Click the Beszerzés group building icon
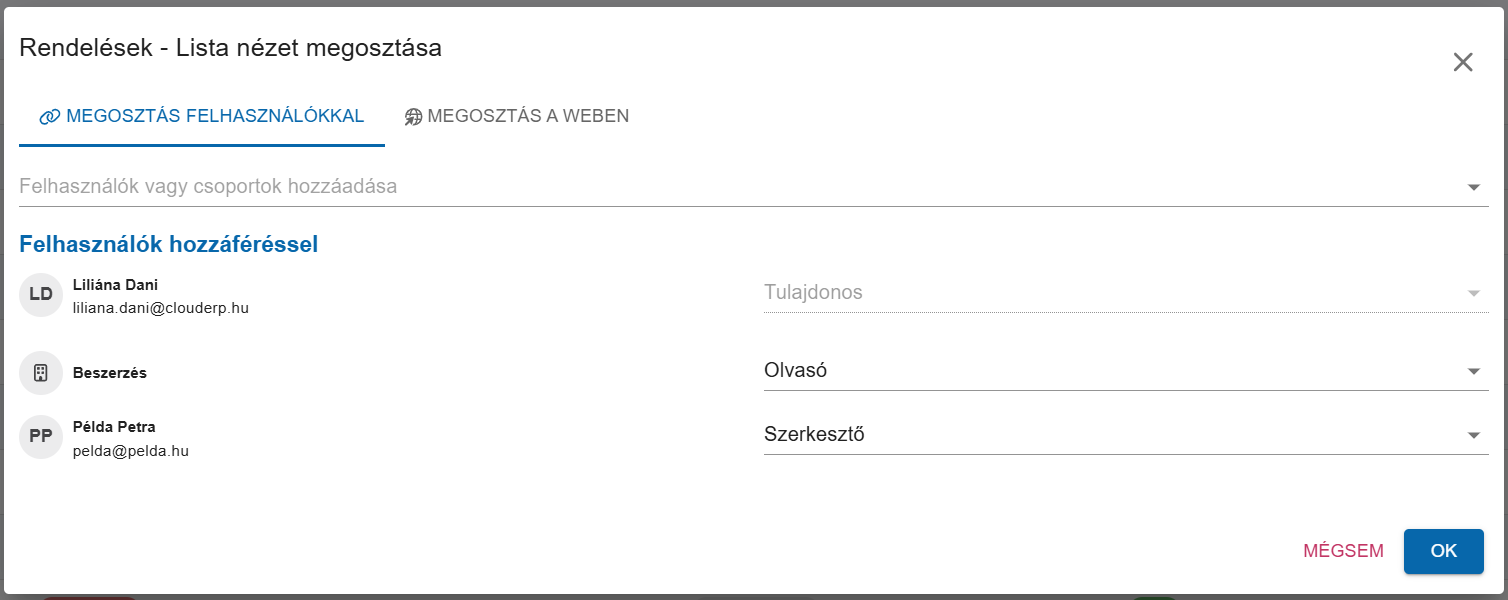 (x=41, y=373)
